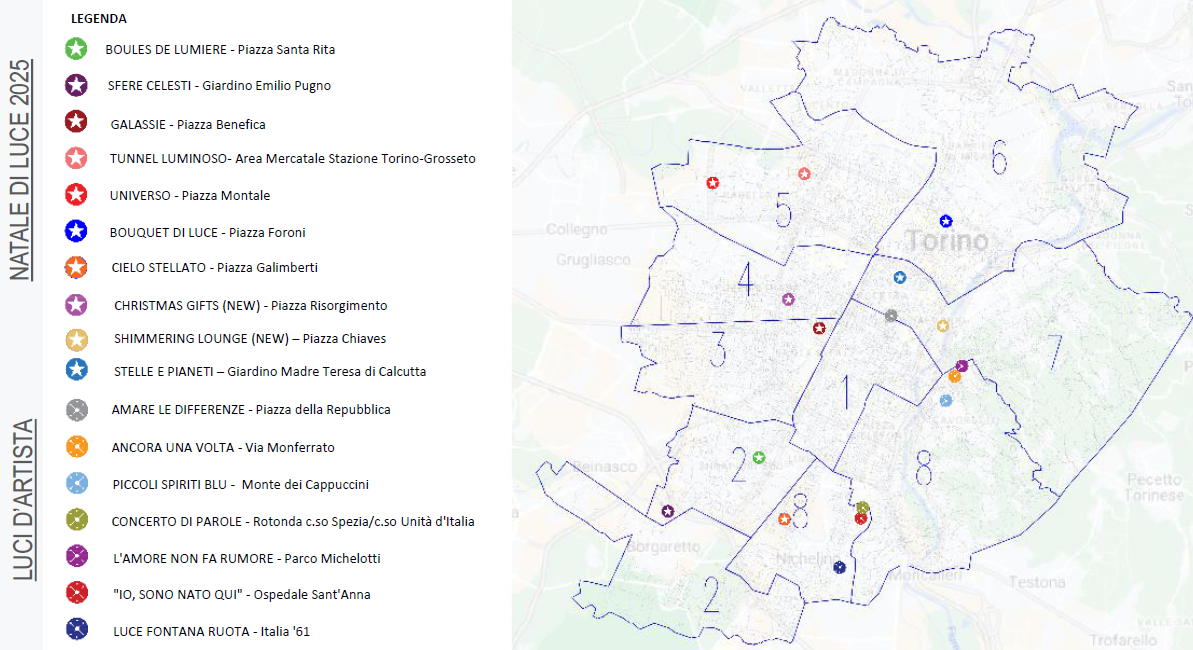Click the district number 7 on map
This screenshot has width=1193, height=650.
click(x=1053, y=351)
